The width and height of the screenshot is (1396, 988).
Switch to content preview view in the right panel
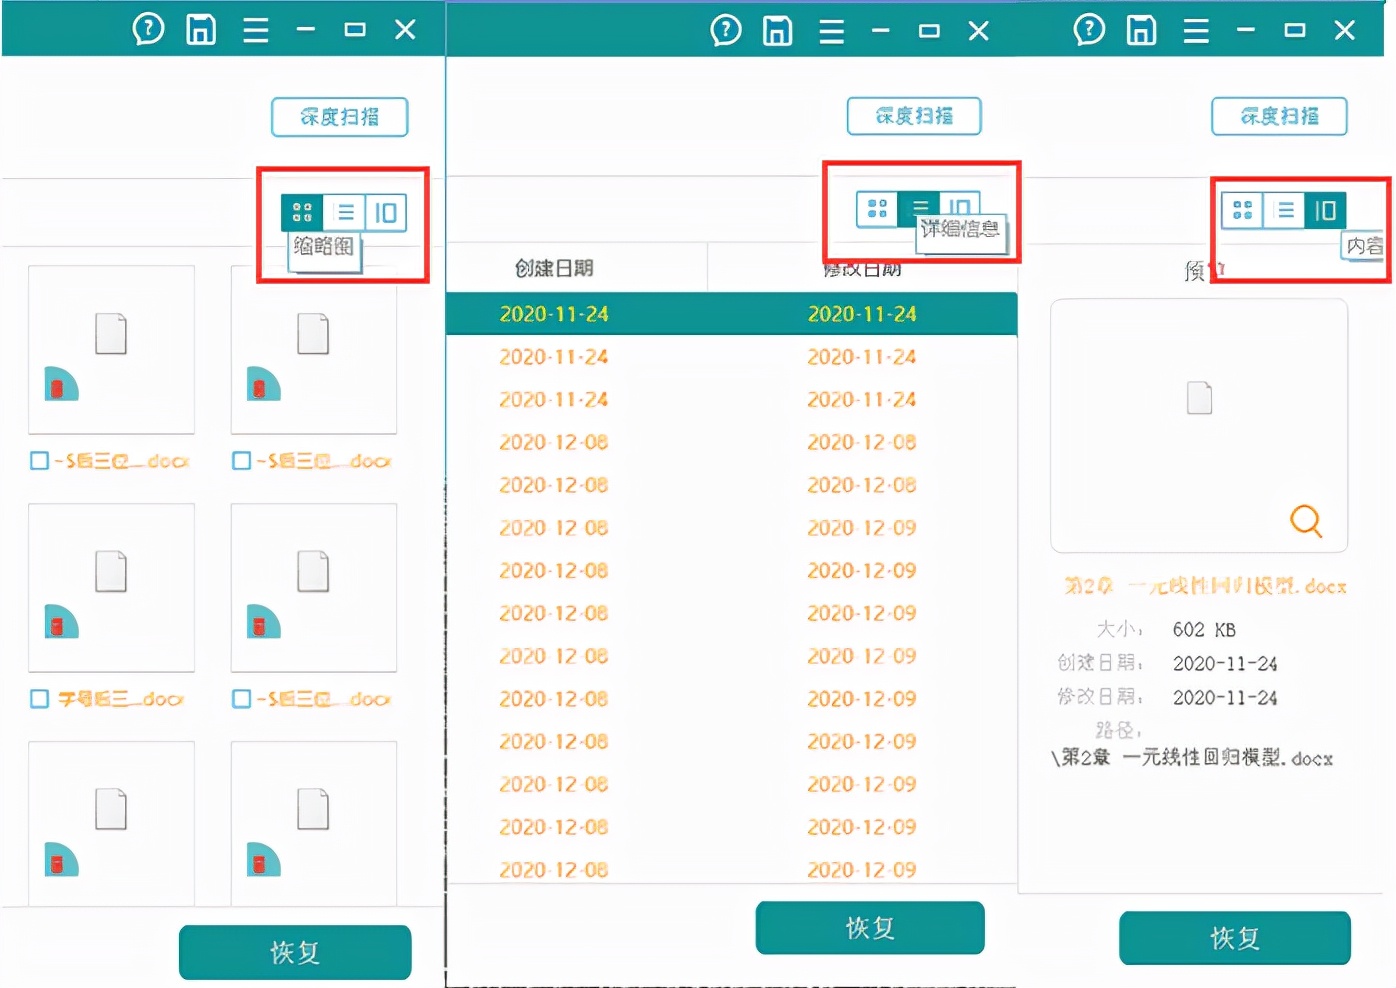[1327, 210]
